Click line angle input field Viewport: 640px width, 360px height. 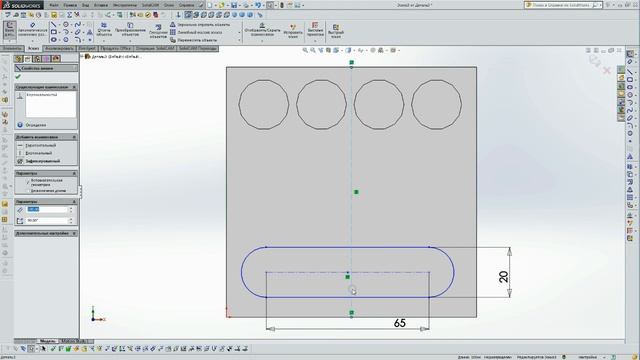(47, 220)
